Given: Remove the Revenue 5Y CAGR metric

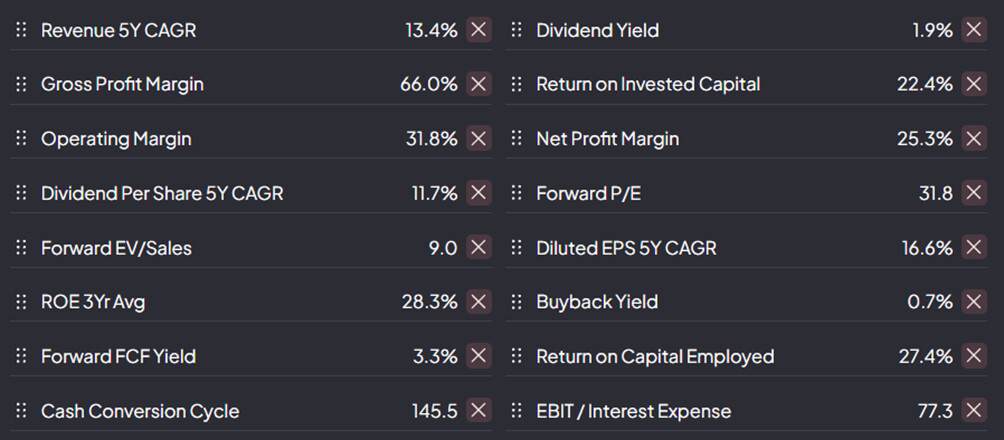Looking at the screenshot, I should coord(479,30).
